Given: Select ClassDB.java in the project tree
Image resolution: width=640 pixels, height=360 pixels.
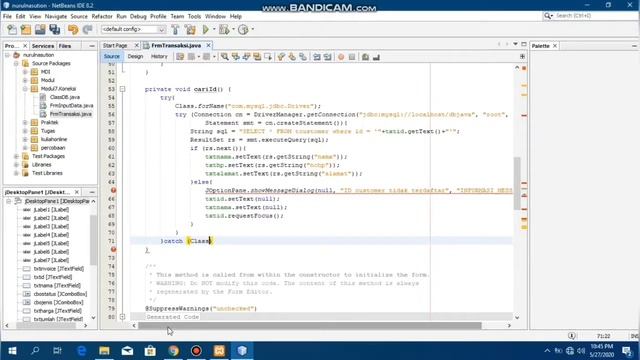Looking at the screenshot, I should click(64, 97).
